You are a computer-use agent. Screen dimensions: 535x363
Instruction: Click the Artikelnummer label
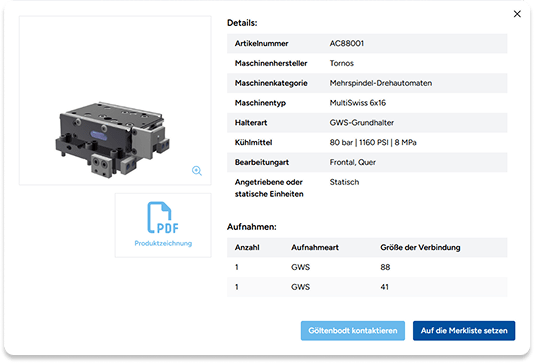(x=261, y=43)
